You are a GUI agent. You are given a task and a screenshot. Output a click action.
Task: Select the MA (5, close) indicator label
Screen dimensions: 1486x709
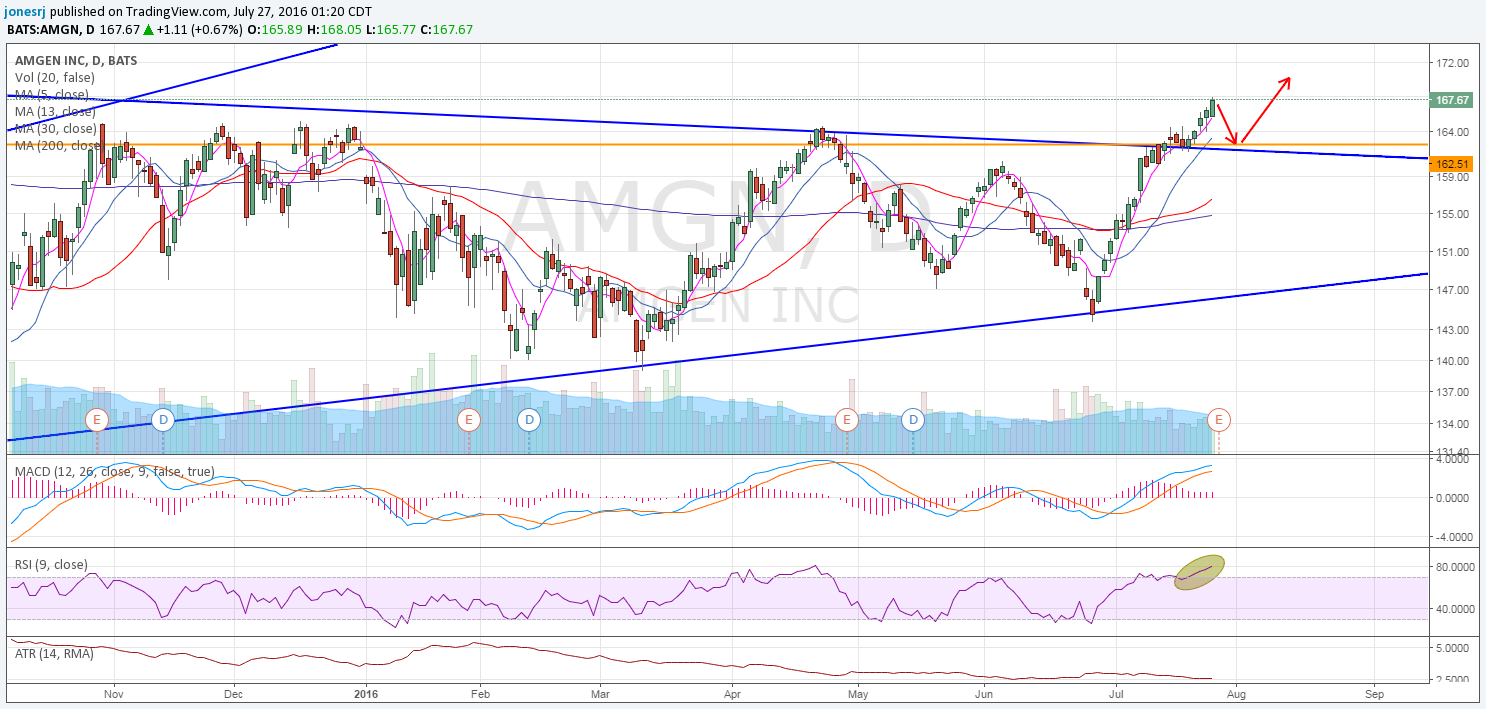click(52, 94)
